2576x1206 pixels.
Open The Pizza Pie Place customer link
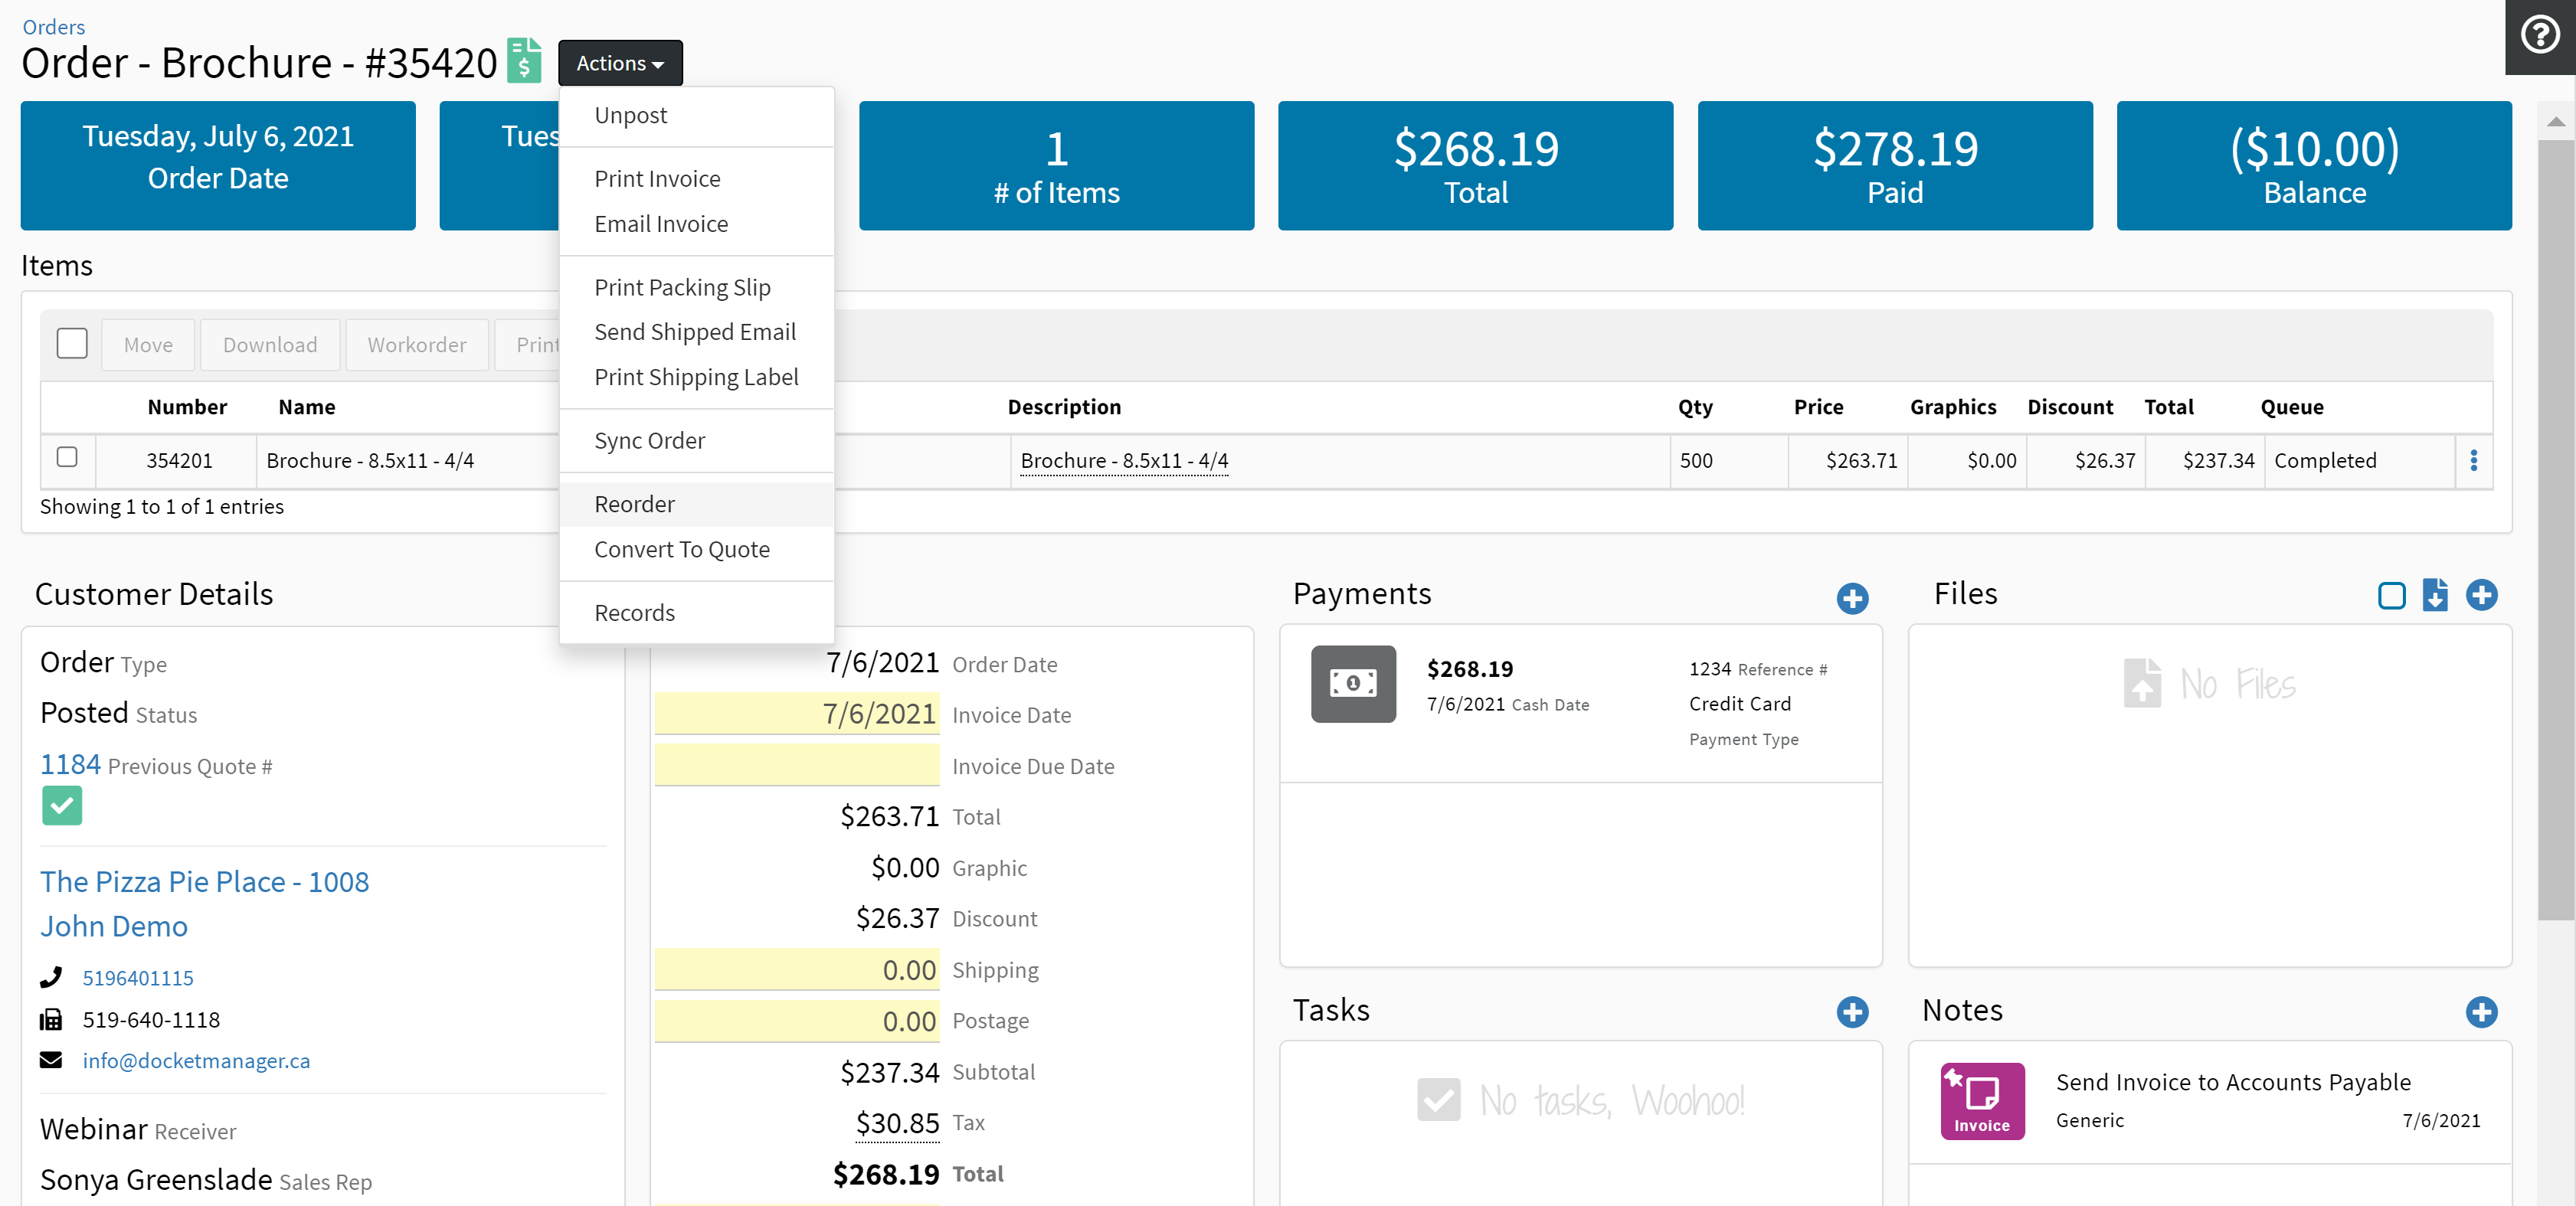tap(204, 881)
